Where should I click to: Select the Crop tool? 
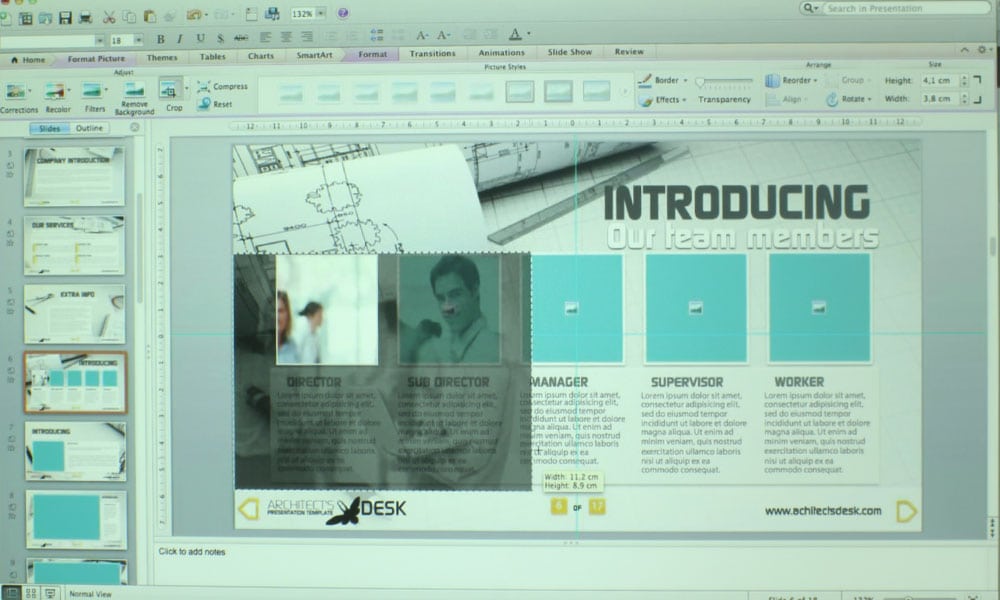[x=171, y=92]
